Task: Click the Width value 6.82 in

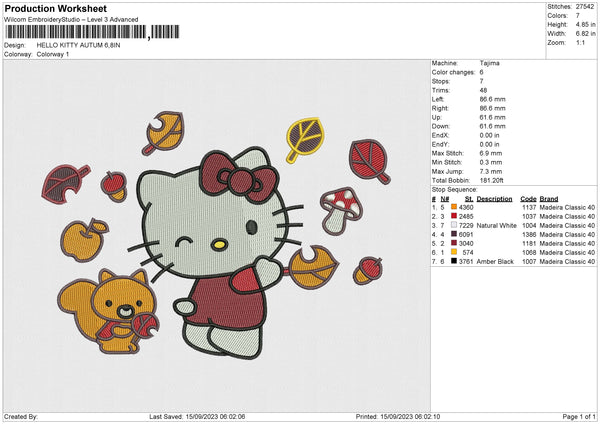Action: [x=585, y=34]
